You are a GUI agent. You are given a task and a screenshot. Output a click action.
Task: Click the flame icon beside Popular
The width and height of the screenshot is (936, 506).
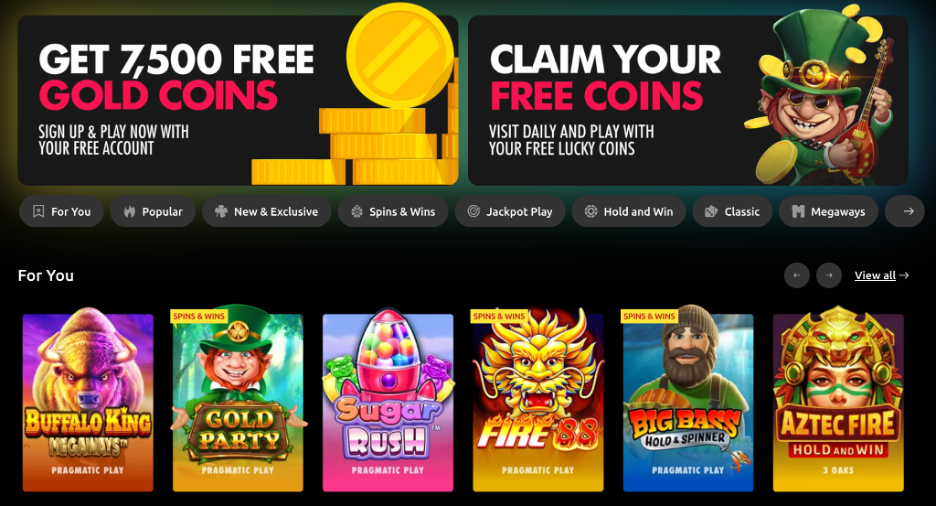pyautogui.click(x=130, y=211)
